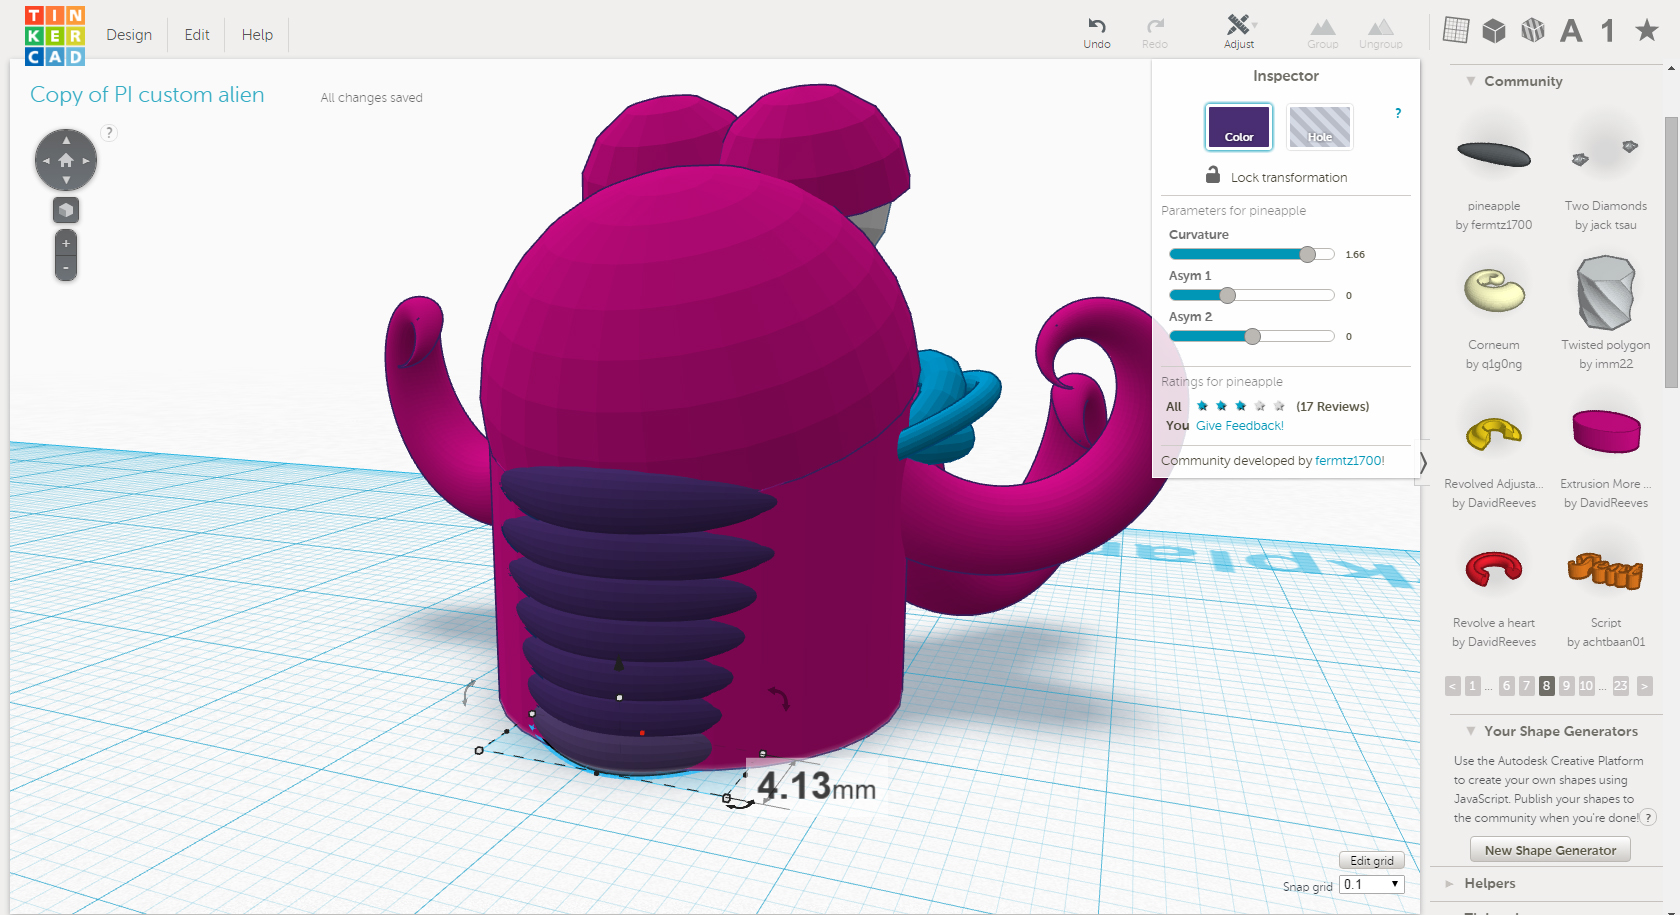Image resolution: width=1680 pixels, height=915 pixels.
Task: Zoom out with the minus button
Action: click(66, 268)
